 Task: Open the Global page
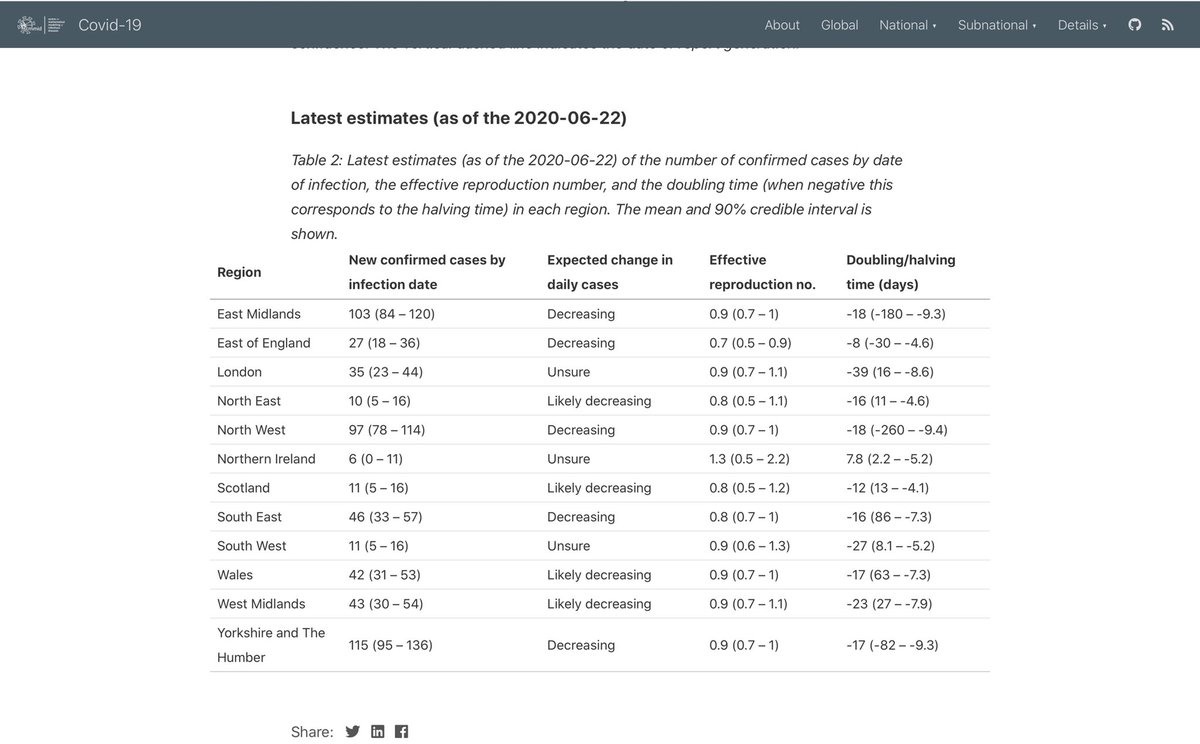pos(839,25)
